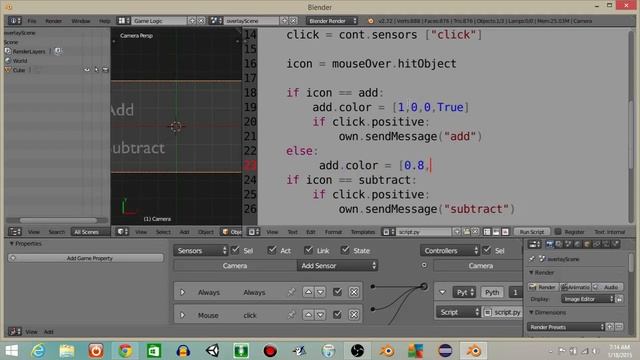This screenshot has height=360, width=640.
Task: Toggle Register checkbox in text editor
Action: point(558,231)
